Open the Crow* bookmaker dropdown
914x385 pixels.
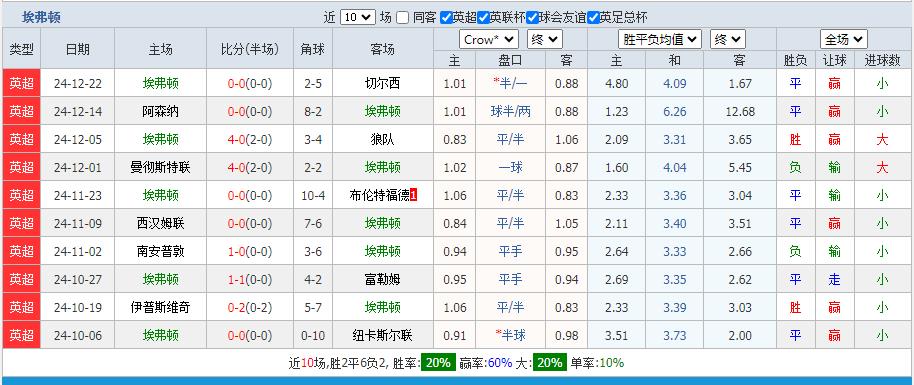click(x=488, y=40)
